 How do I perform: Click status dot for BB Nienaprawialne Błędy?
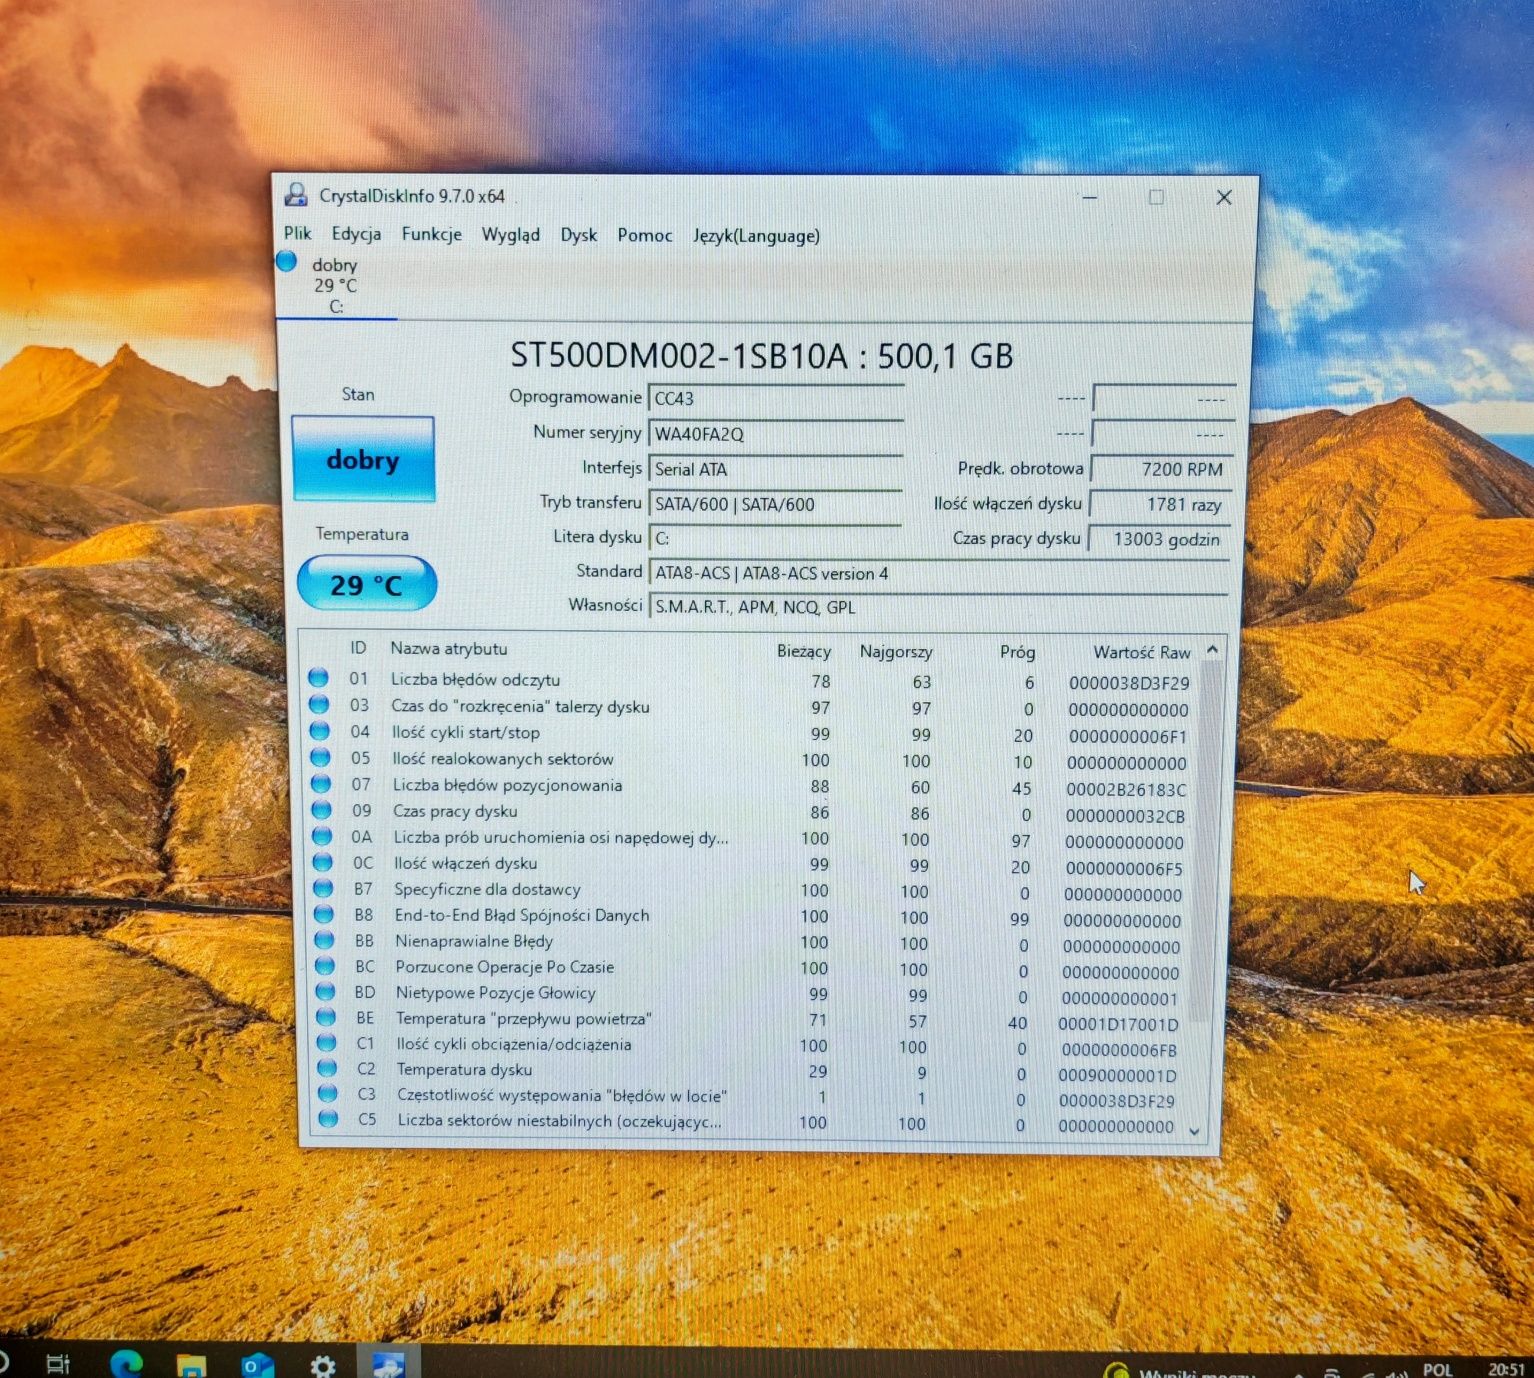click(324, 939)
